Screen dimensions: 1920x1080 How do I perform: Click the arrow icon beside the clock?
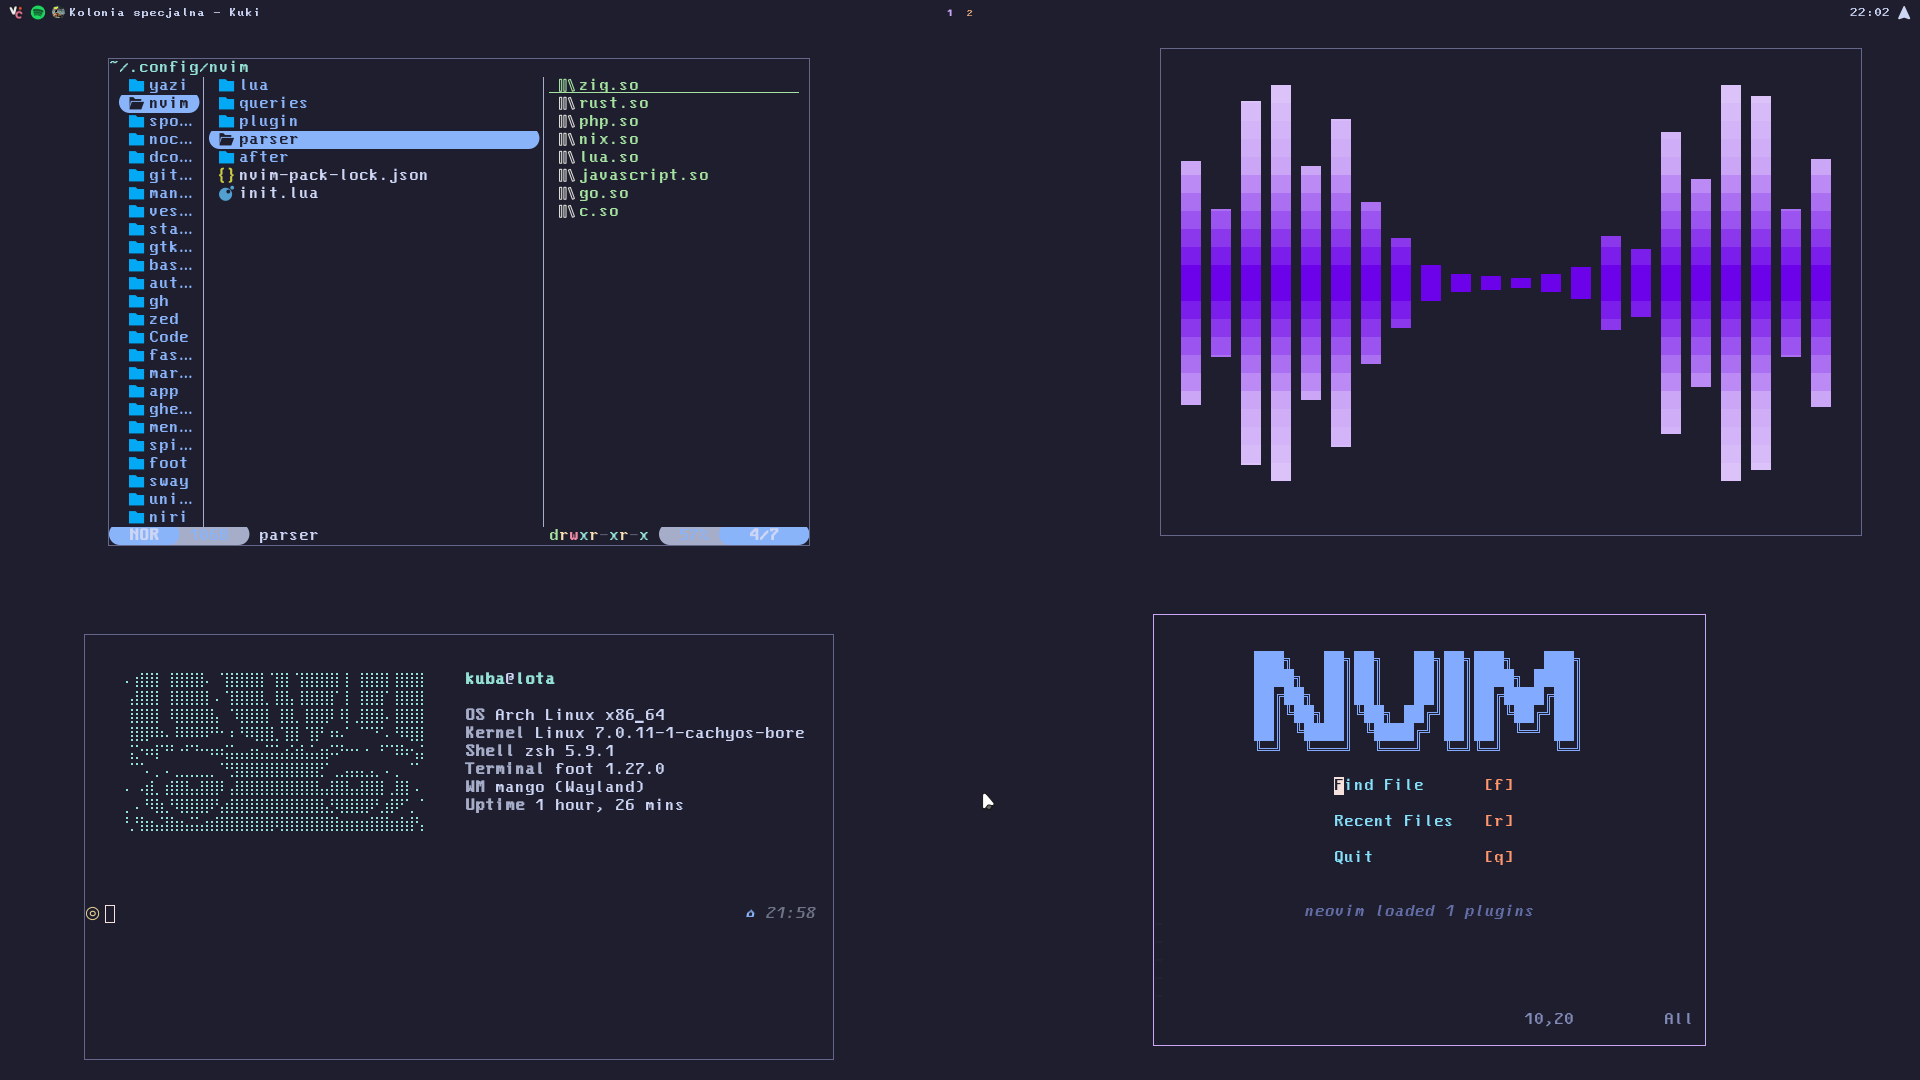(1904, 12)
